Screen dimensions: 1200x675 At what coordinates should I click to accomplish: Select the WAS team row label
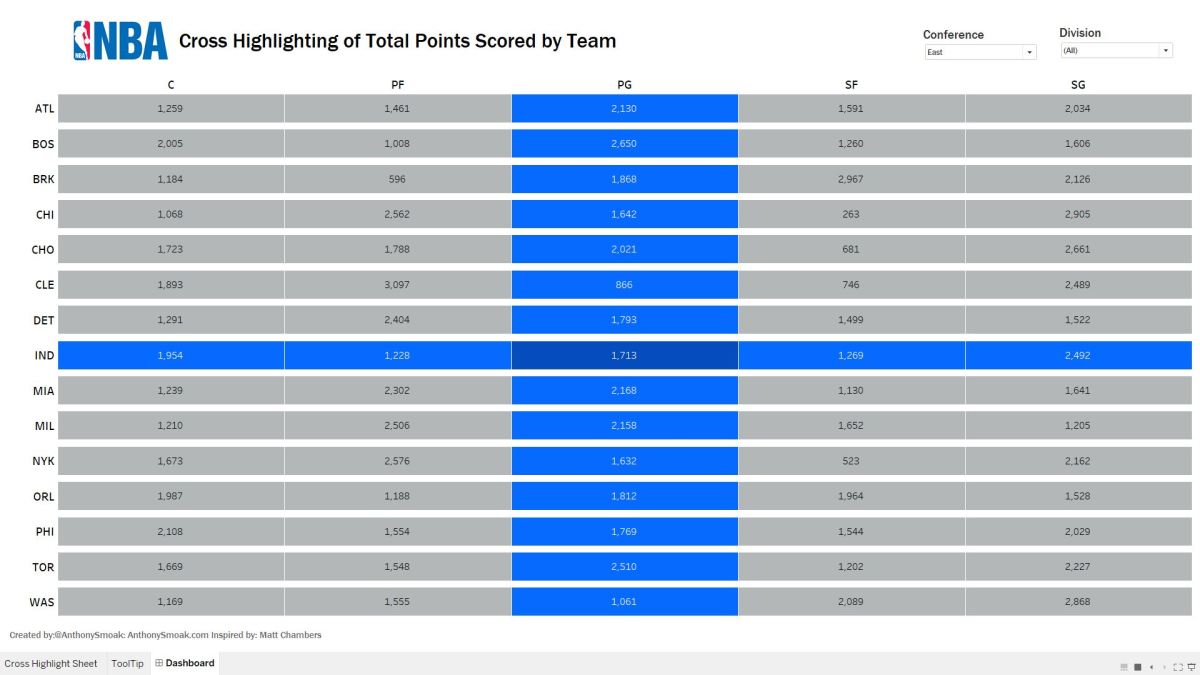[x=42, y=603]
